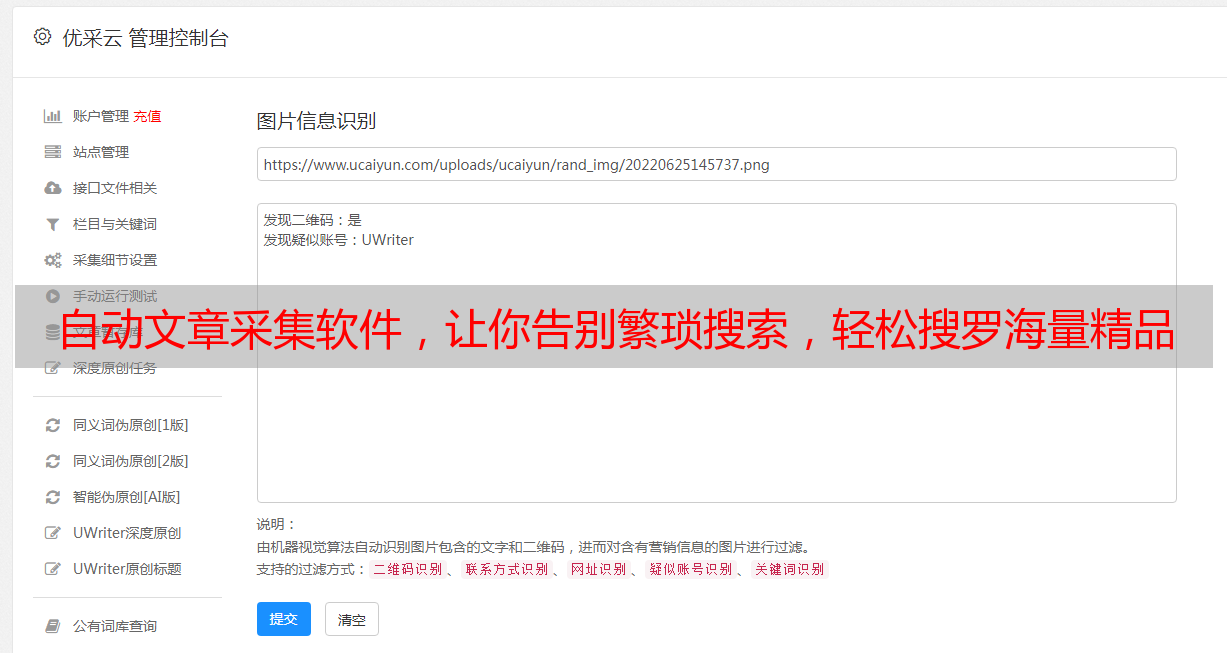The height and width of the screenshot is (653, 1227).
Task: Open 采集细节设置 page
Action: (115, 260)
